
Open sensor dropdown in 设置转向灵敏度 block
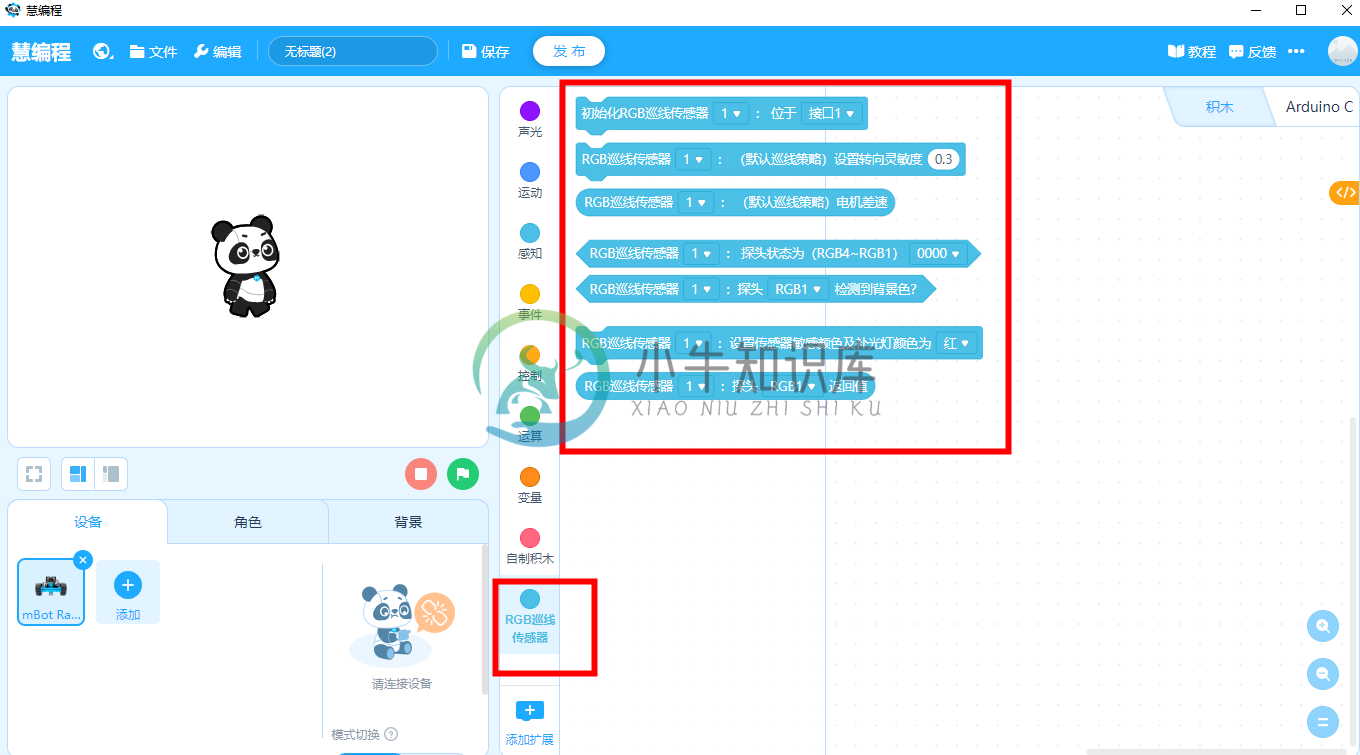[x=693, y=160]
